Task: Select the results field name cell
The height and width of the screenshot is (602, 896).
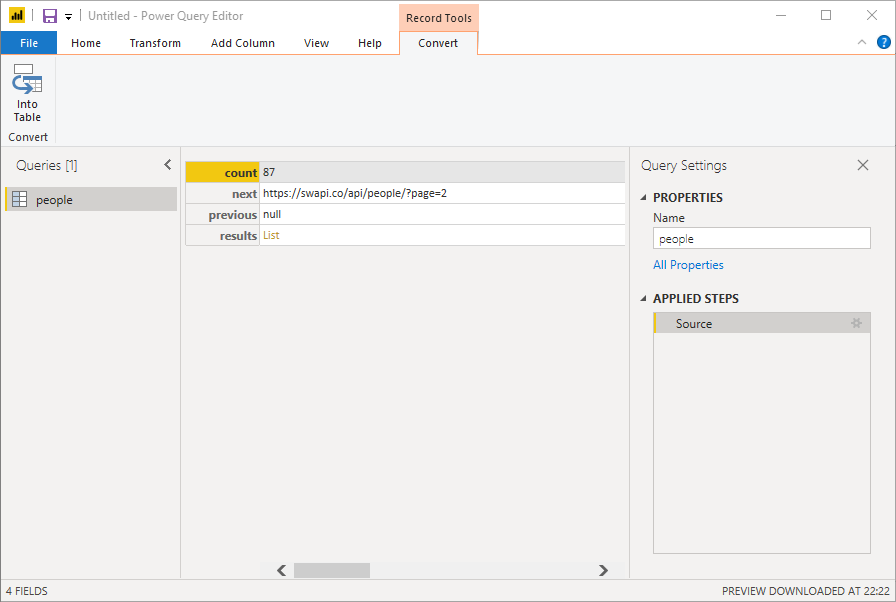Action: click(222, 235)
